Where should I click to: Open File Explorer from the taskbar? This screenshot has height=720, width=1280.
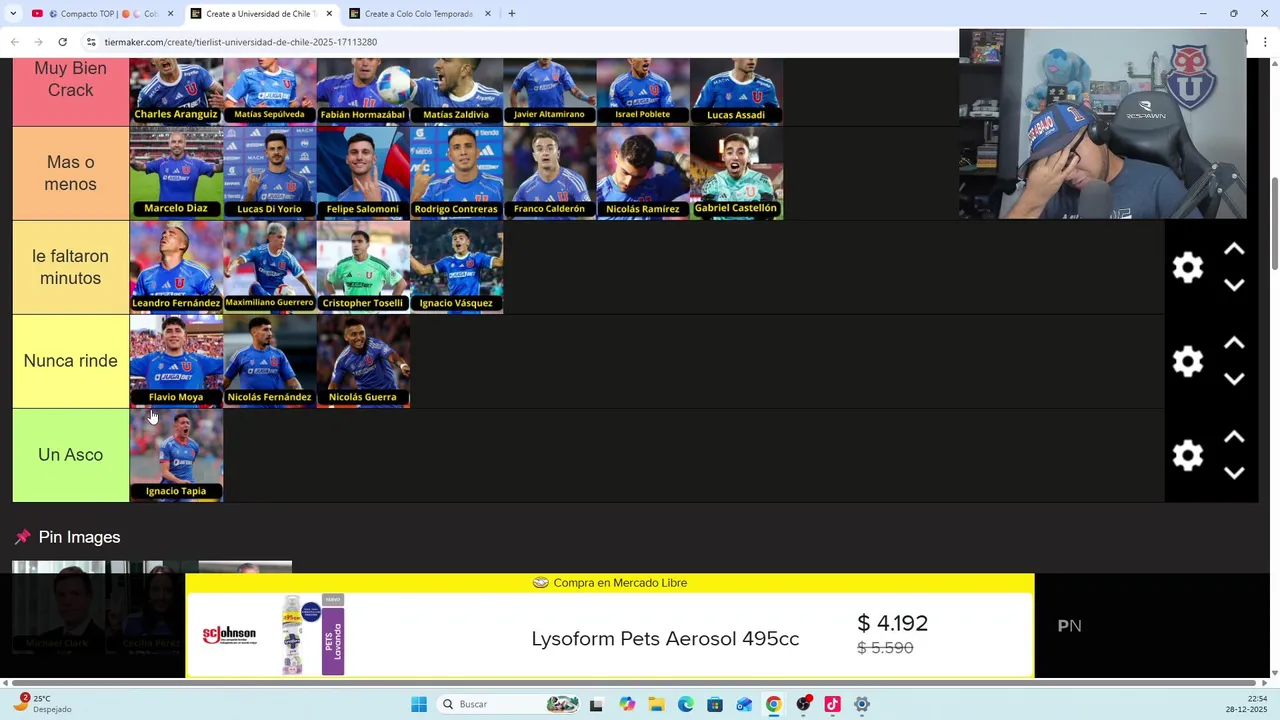point(656,704)
